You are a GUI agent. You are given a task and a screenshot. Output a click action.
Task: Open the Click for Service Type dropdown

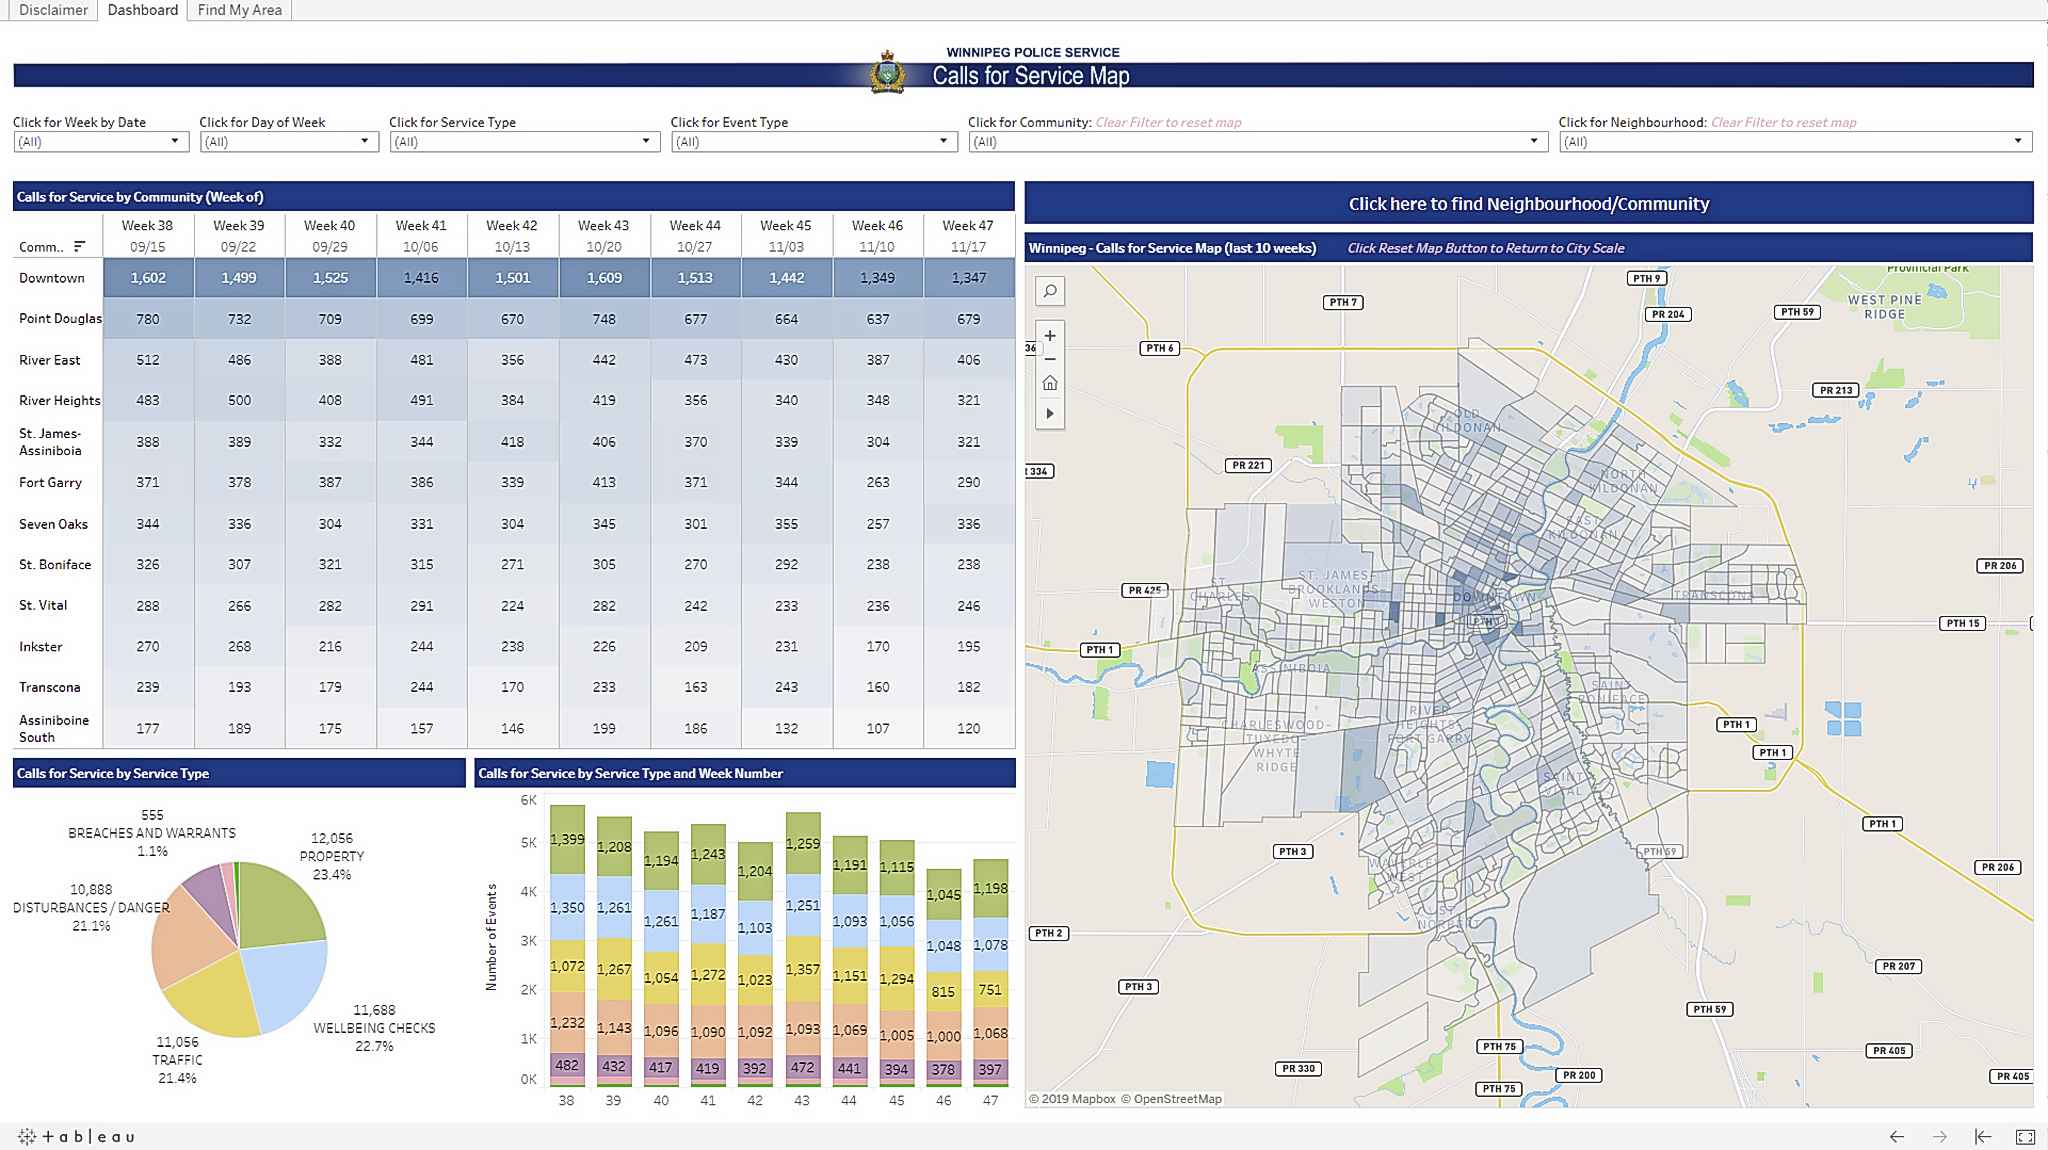coord(645,141)
